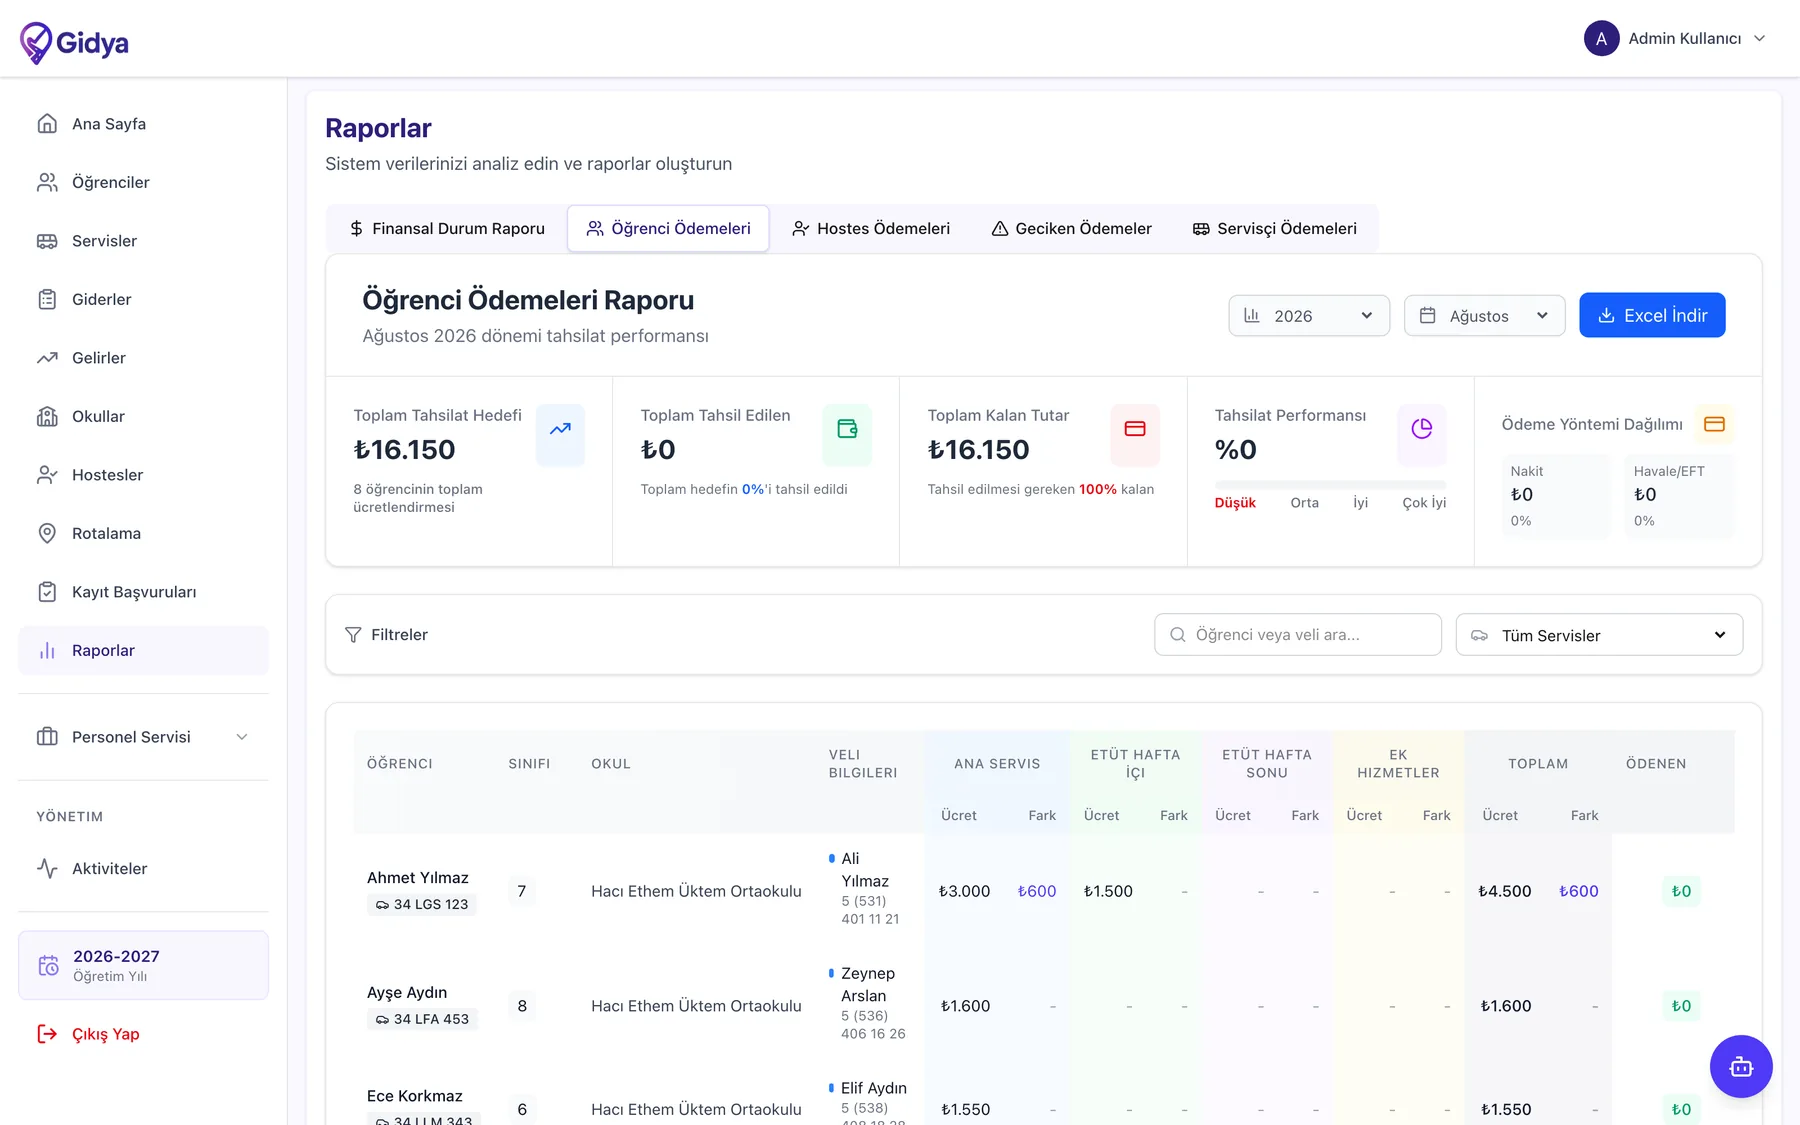Click the Tahsilat Performansı progress bar
This screenshot has width=1800, height=1125.
point(1330,484)
